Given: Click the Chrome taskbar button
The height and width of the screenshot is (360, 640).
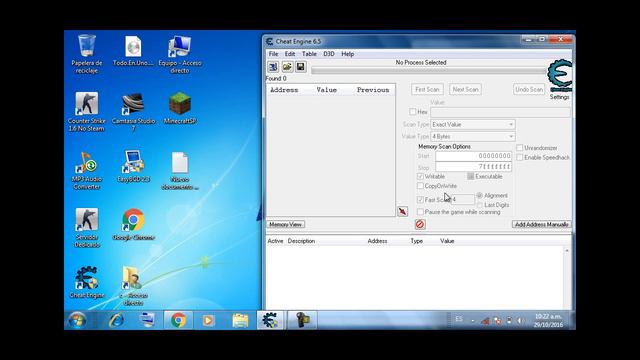Looking at the screenshot, I should point(178,320).
